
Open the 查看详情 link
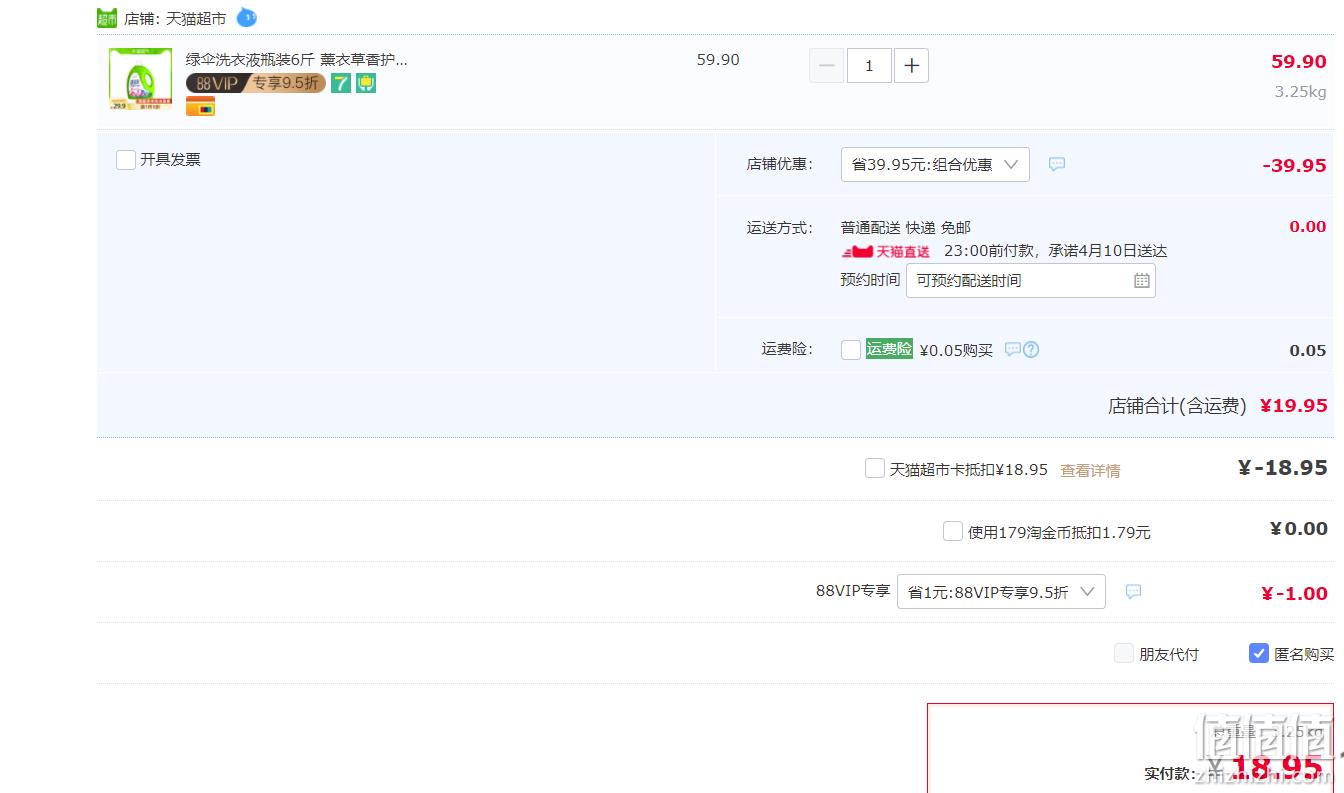point(1090,470)
